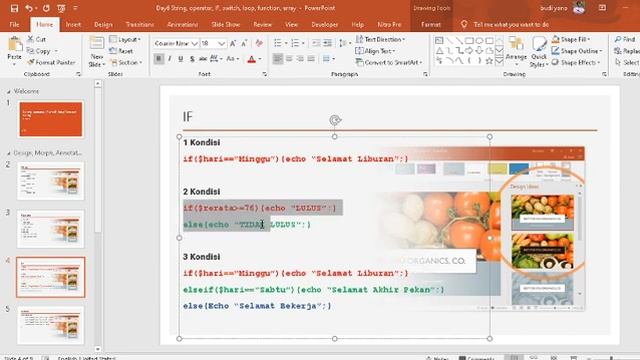
Task: Activate Format Painter
Action: [51, 62]
